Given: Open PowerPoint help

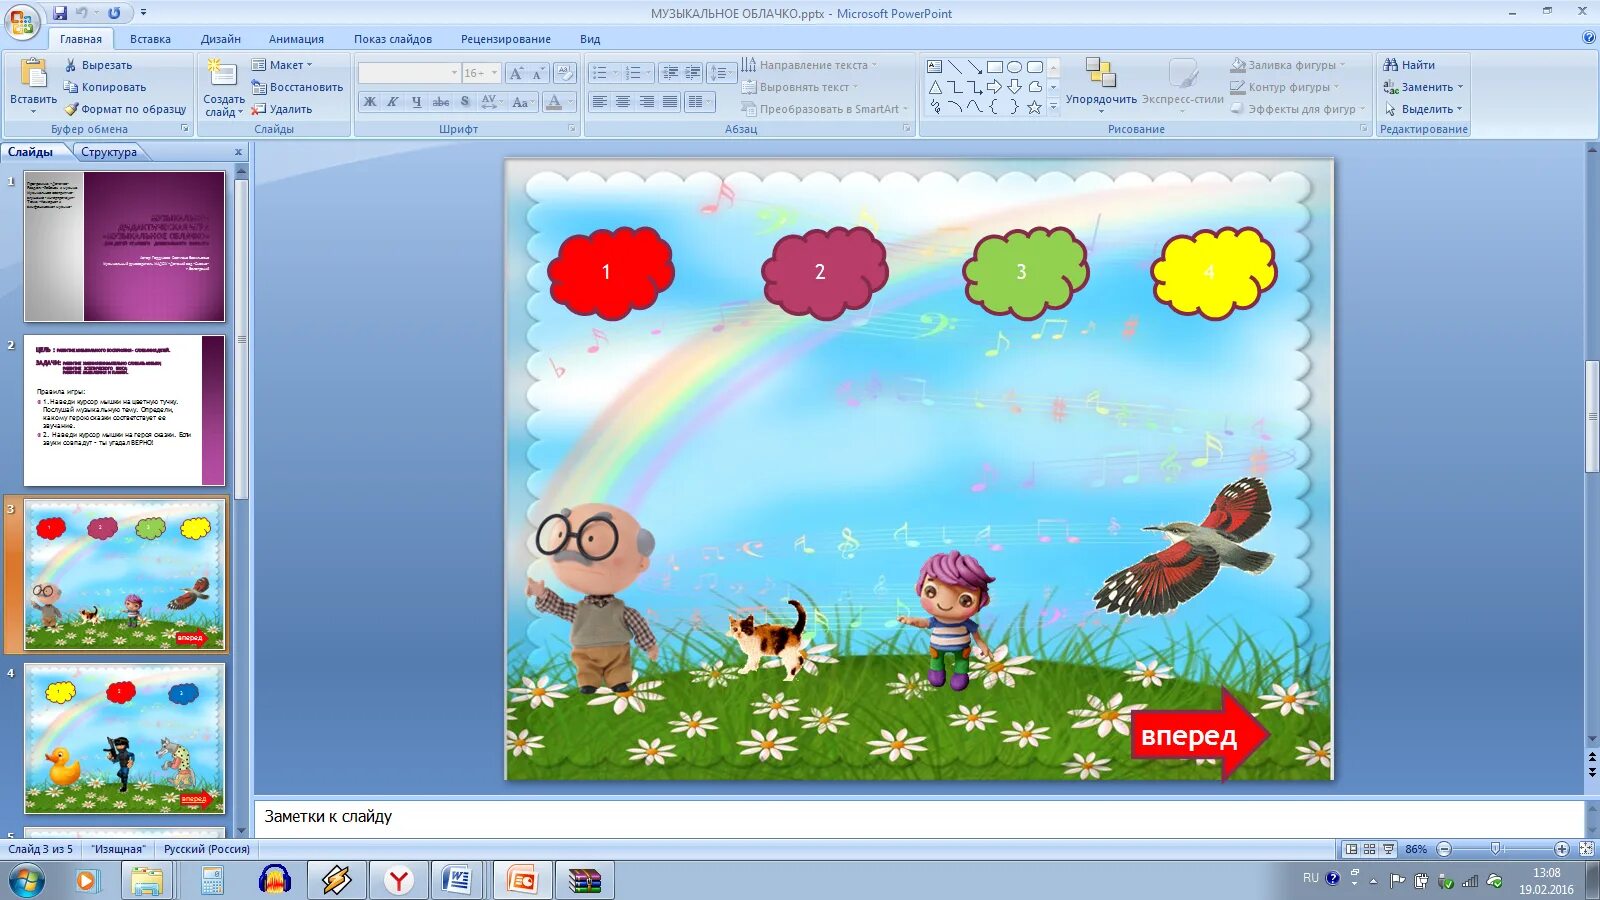Looking at the screenshot, I should [1589, 38].
